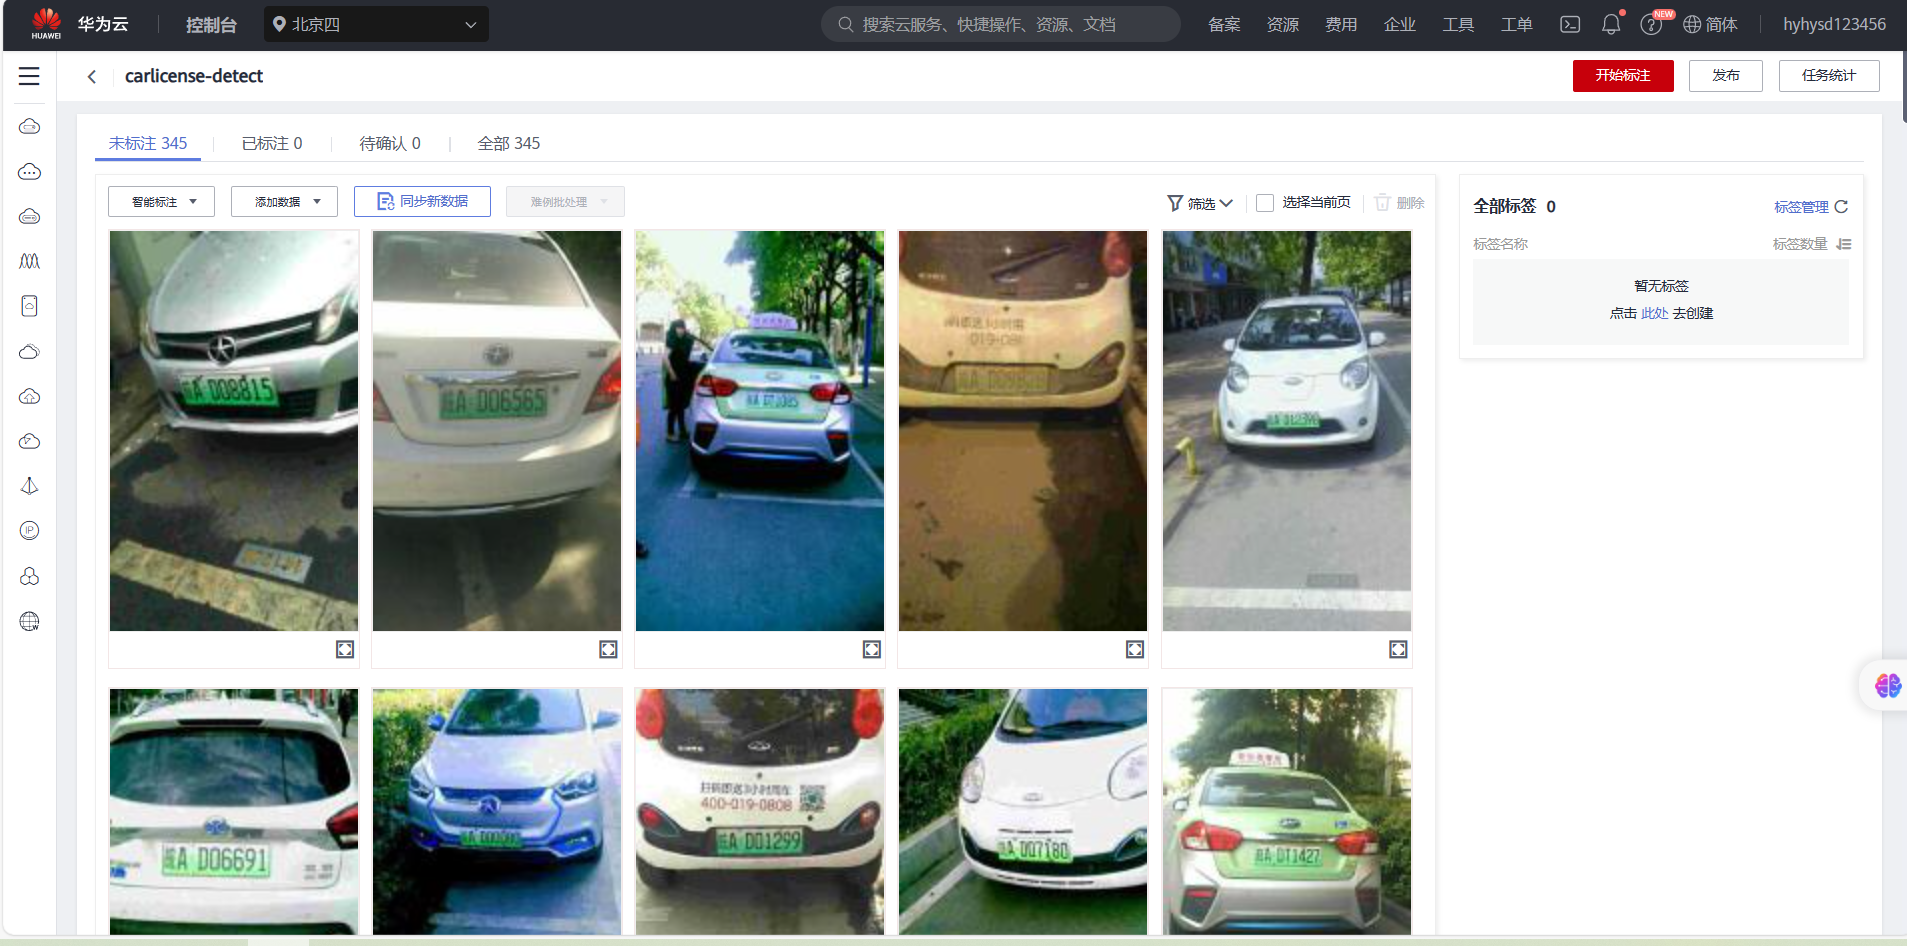Open the cloud disk slot sidebar icon
The width and height of the screenshot is (1907, 946).
click(30, 216)
